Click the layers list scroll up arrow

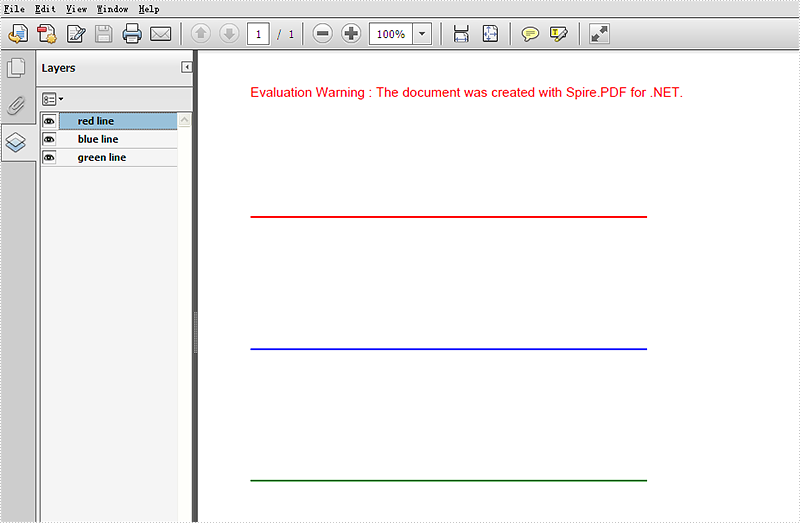[x=184, y=120]
